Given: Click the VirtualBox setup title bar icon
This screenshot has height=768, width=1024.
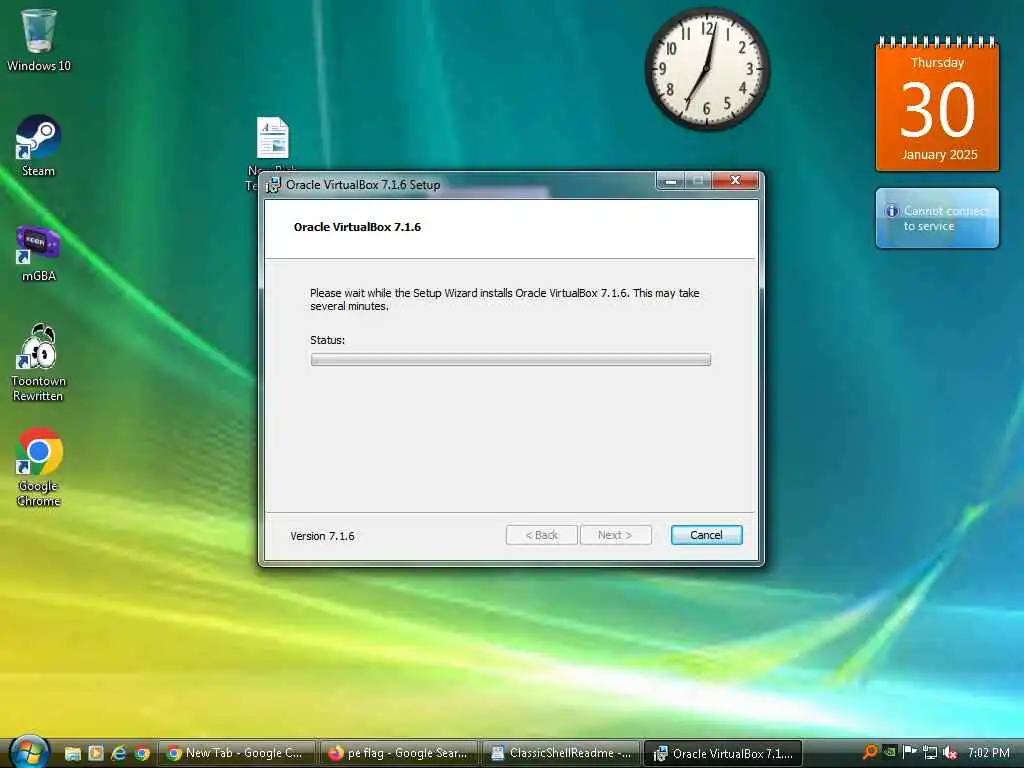Looking at the screenshot, I should point(273,185).
